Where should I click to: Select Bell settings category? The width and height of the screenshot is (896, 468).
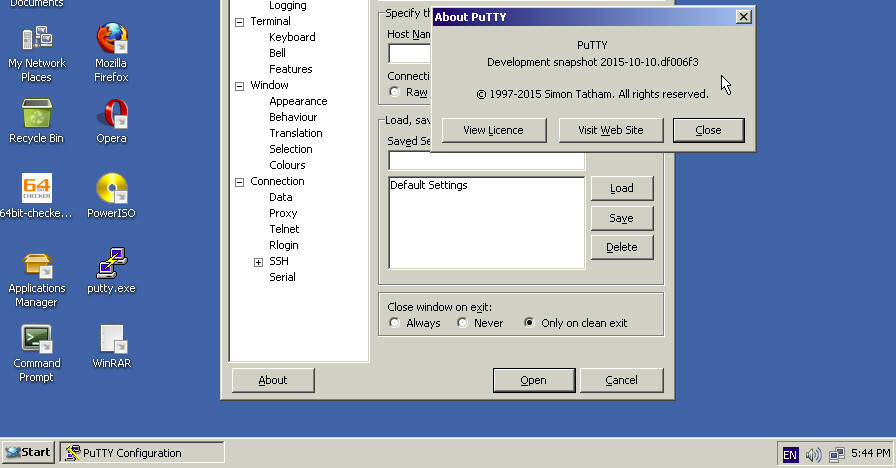click(277, 53)
